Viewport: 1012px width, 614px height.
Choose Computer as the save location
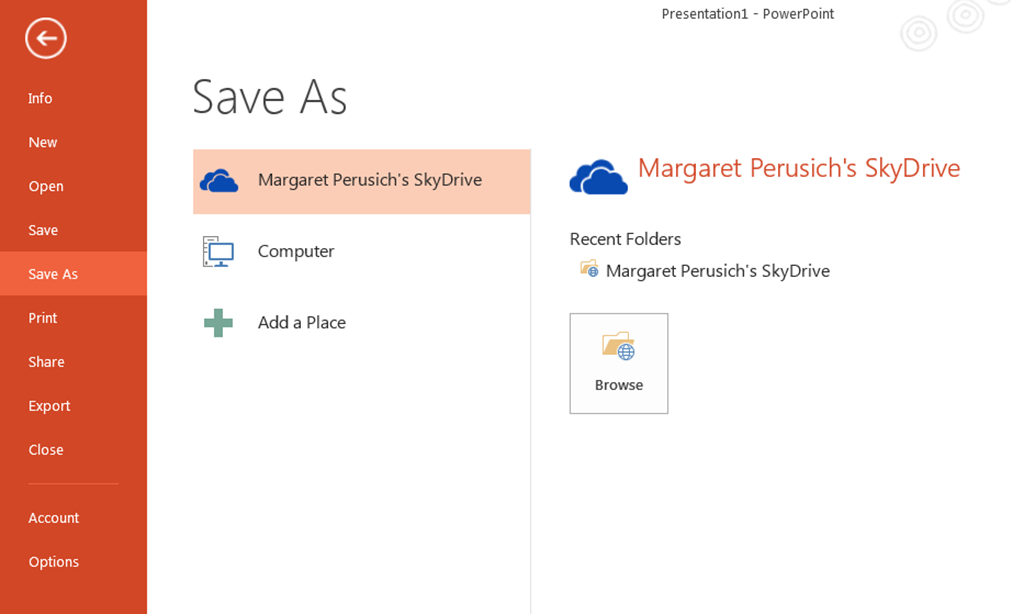(361, 251)
